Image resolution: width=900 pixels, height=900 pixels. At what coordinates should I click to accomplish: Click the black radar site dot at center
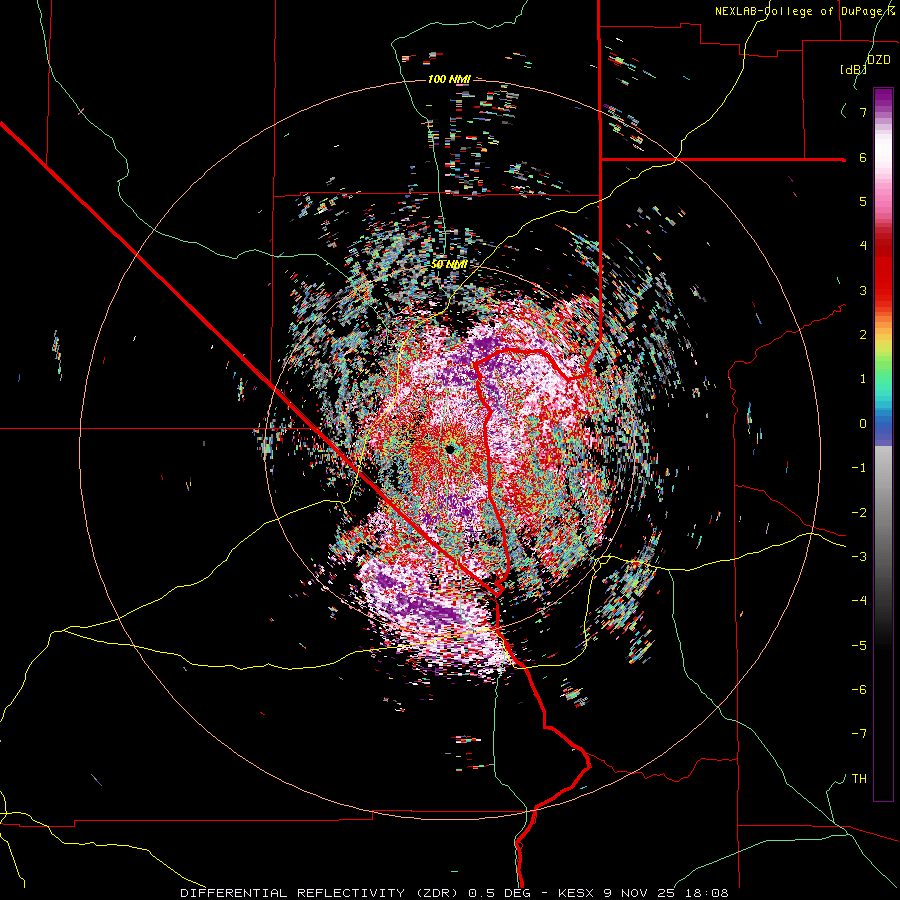(x=450, y=449)
